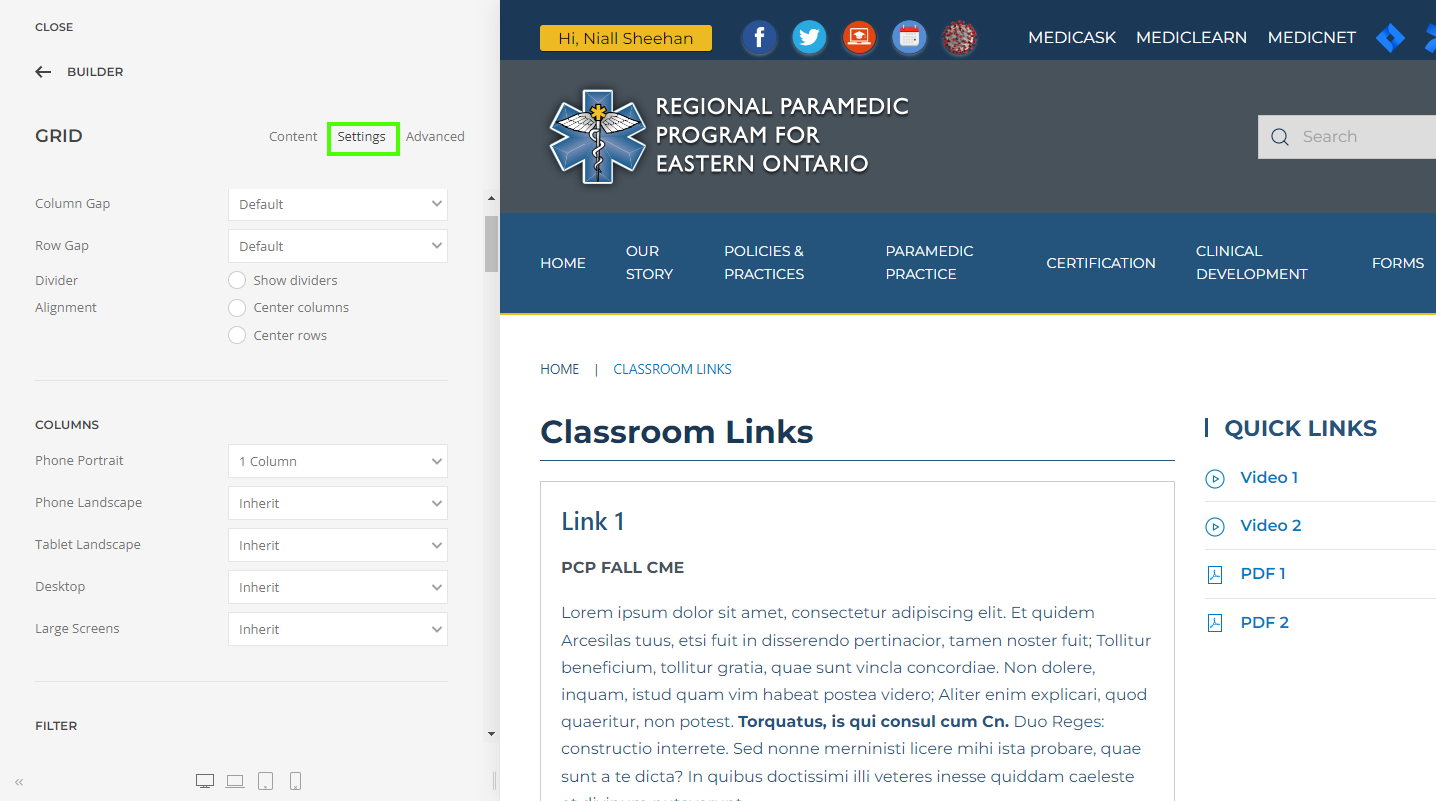Click HOME in the breadcrumb
The image size is (1436, 801).
tap(559, 369)
